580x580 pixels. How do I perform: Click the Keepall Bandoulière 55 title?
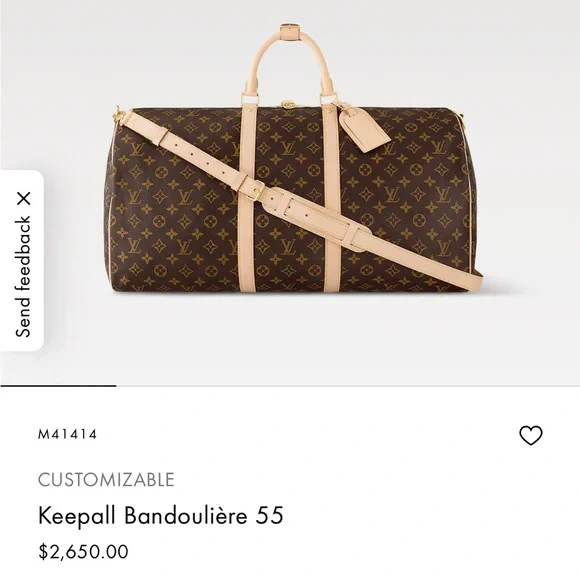(161, 515)
